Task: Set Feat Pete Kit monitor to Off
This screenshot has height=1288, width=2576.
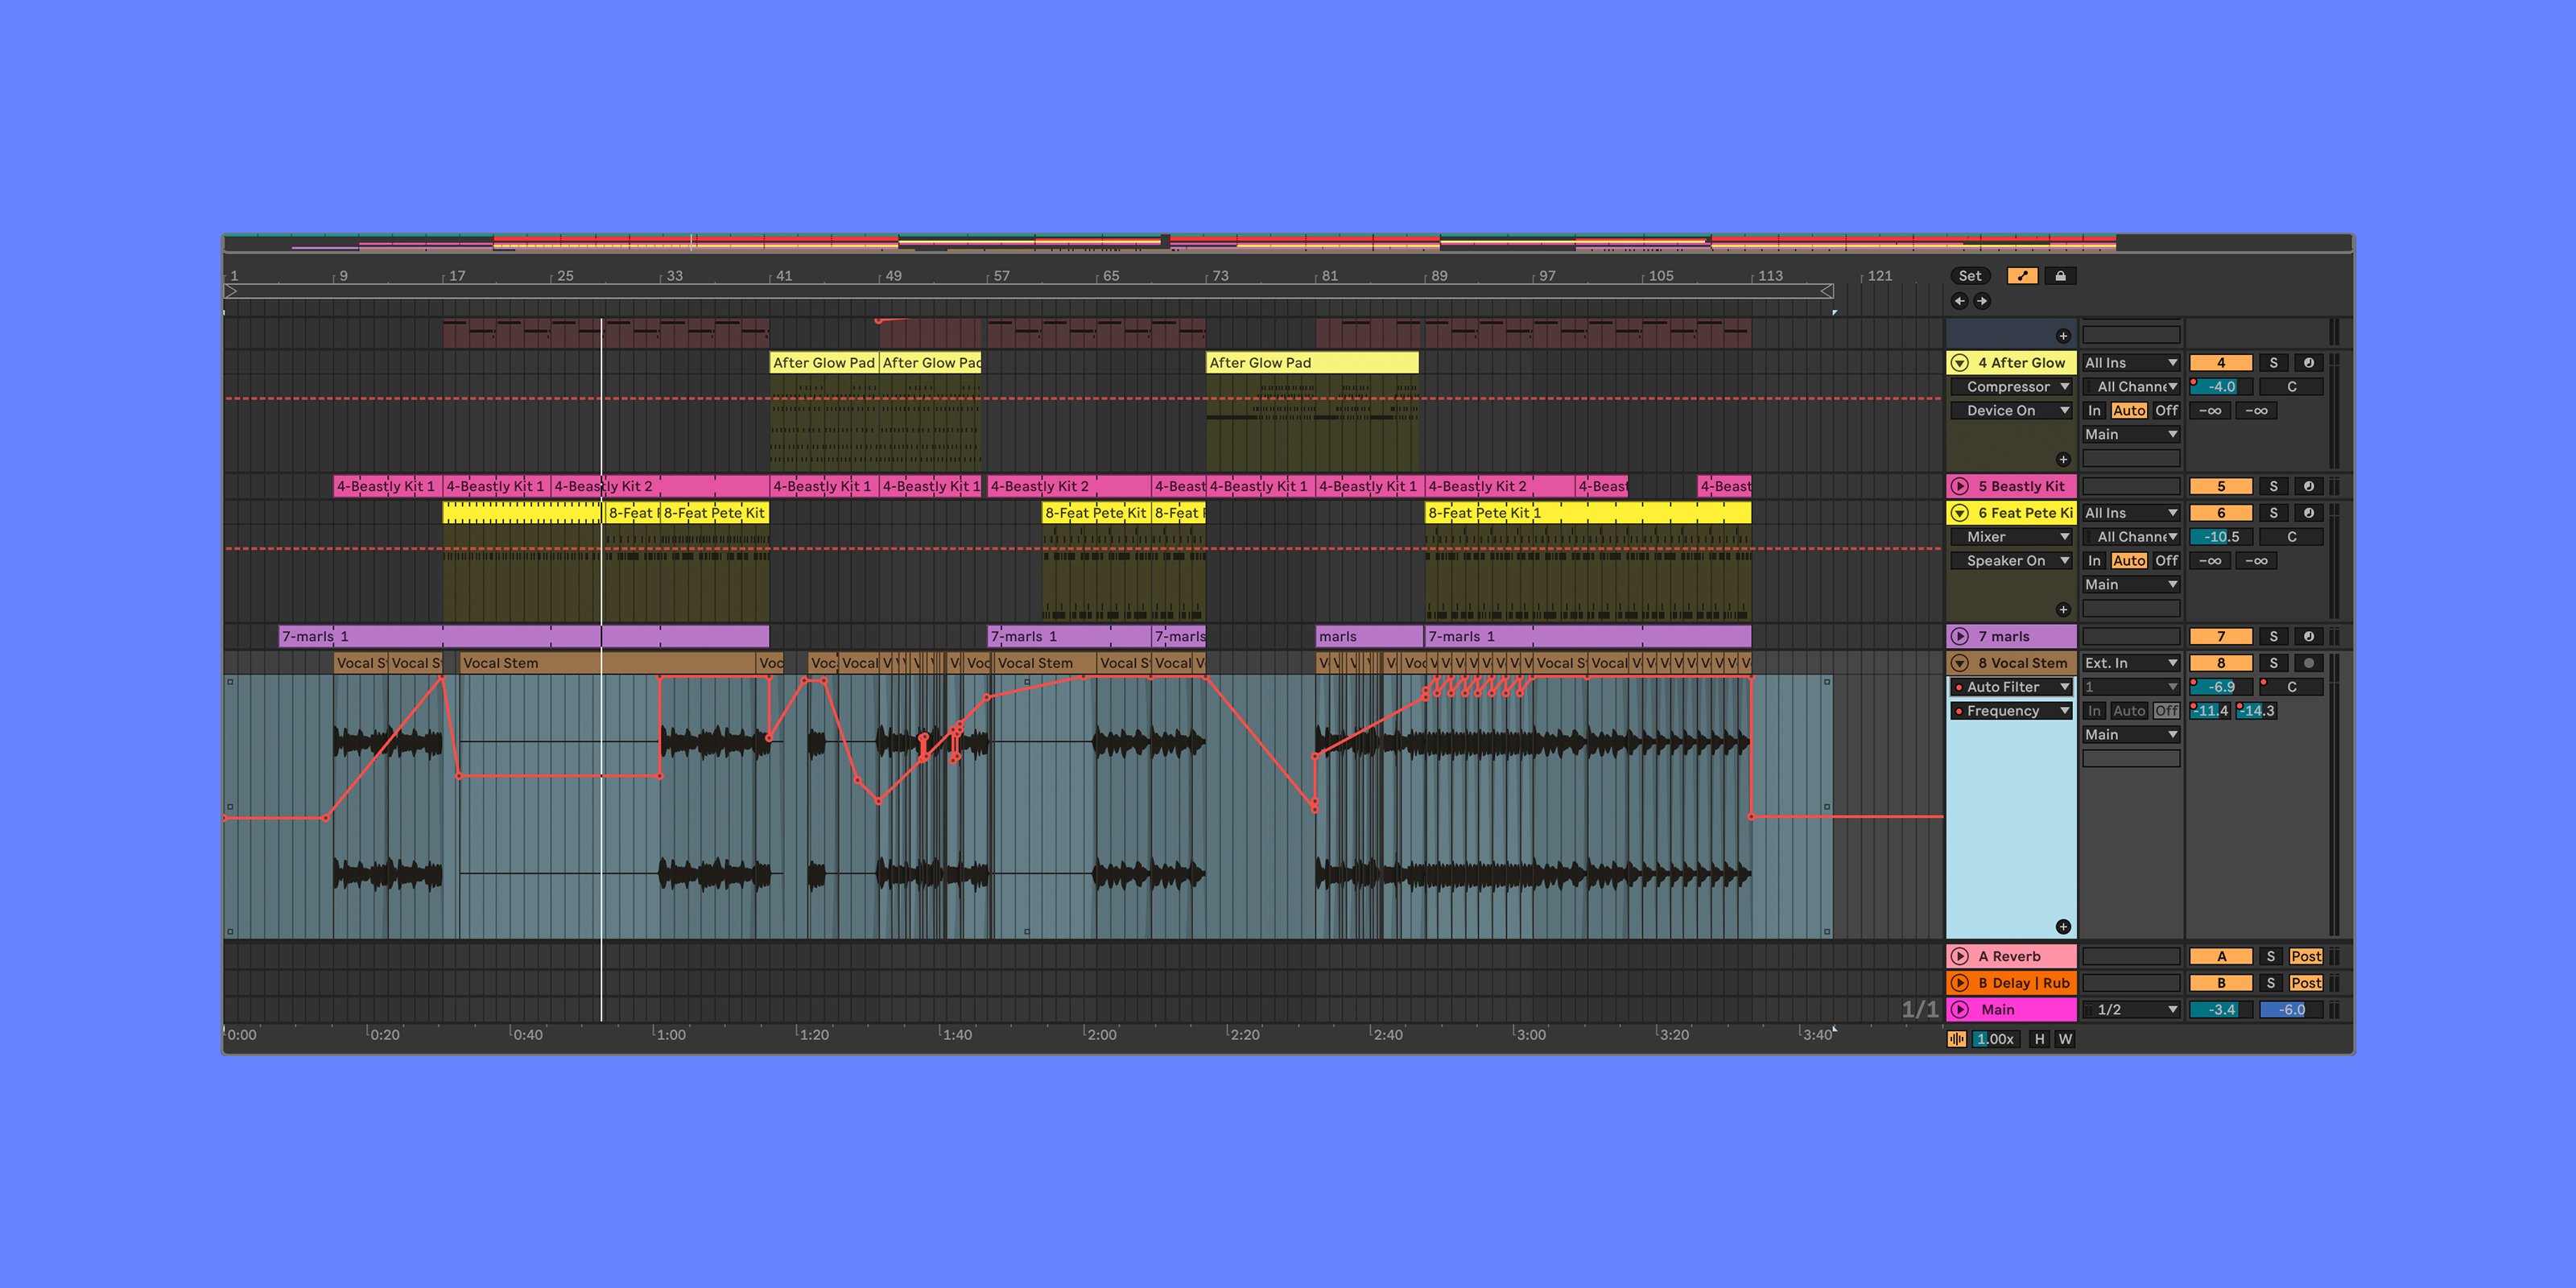Action: coord(2166,561)
